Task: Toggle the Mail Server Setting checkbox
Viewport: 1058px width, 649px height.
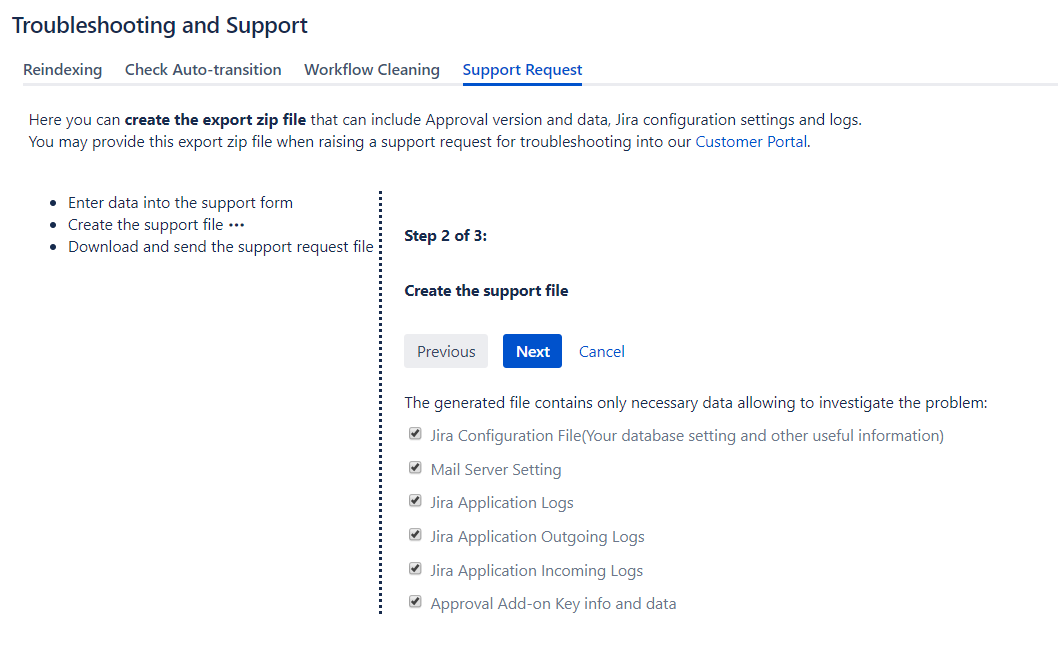Action: pyautogui.click(x=415, y=468)
